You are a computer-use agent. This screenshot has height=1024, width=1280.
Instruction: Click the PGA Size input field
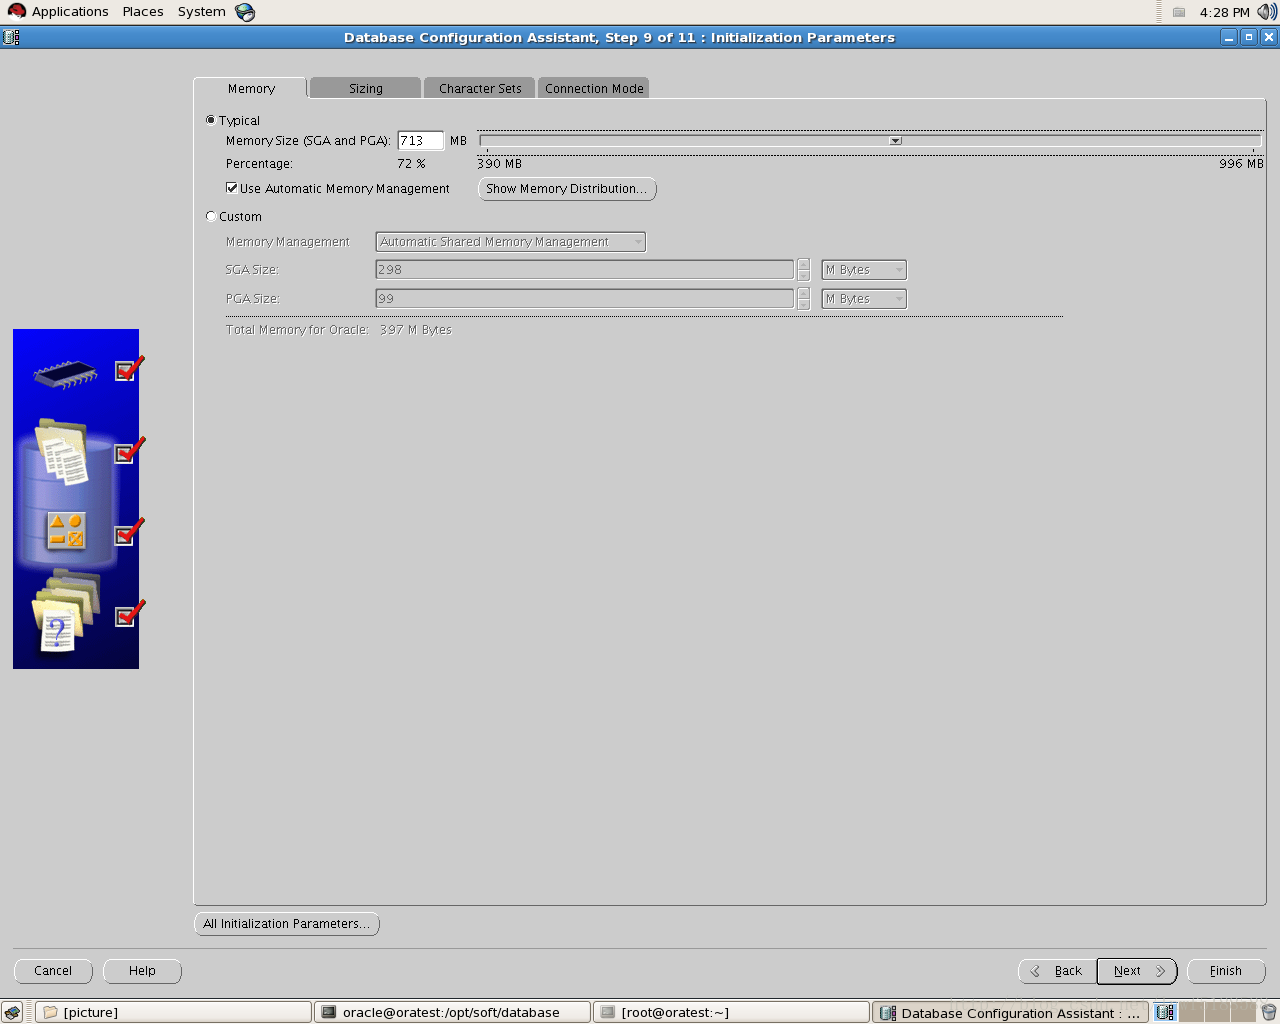(584, 299)
